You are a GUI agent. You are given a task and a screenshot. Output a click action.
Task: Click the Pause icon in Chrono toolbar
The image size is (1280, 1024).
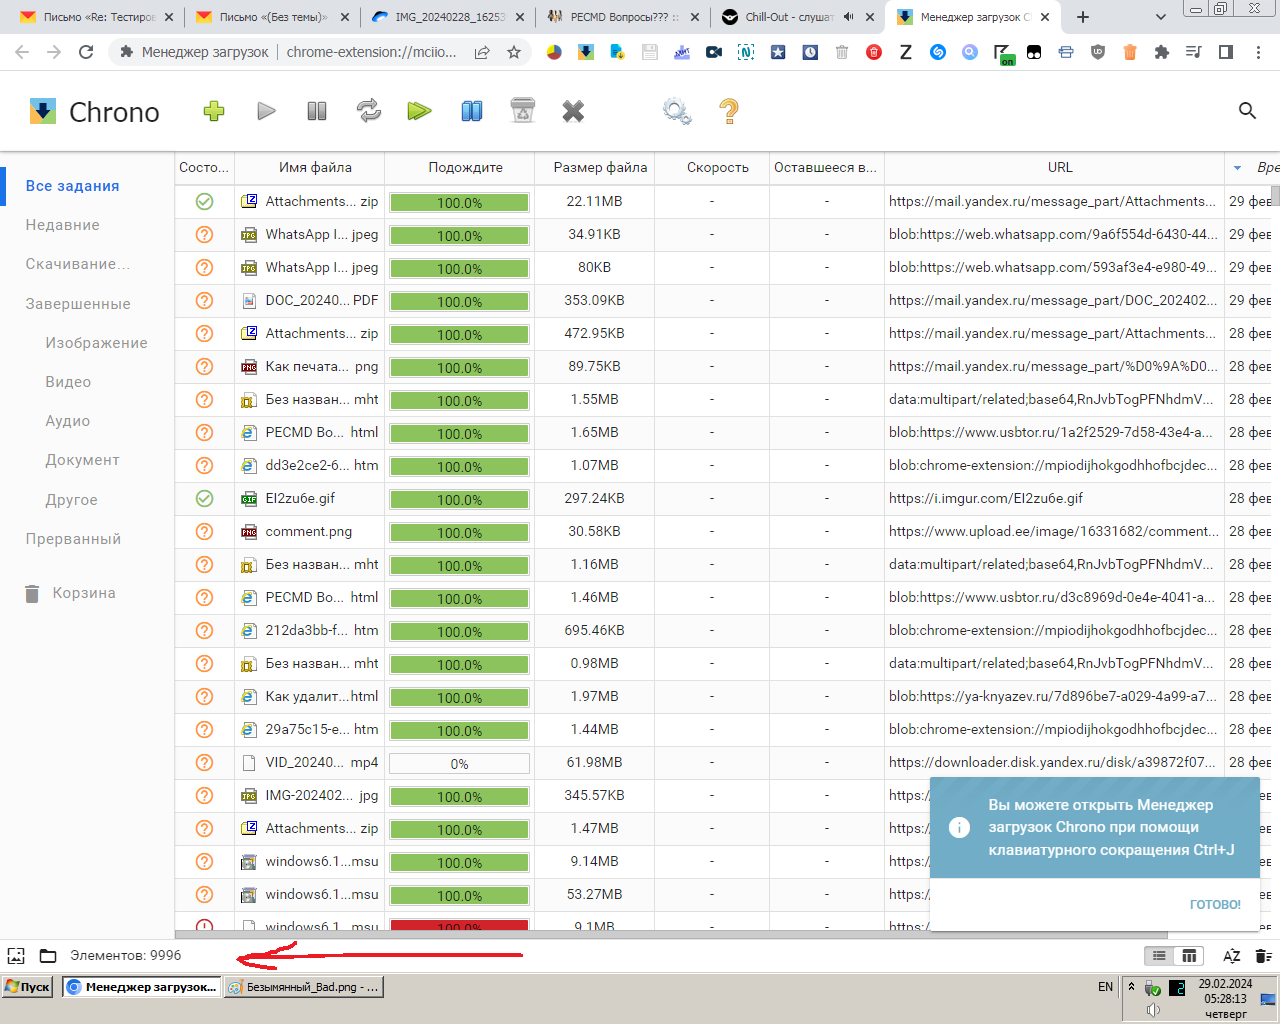317,112
